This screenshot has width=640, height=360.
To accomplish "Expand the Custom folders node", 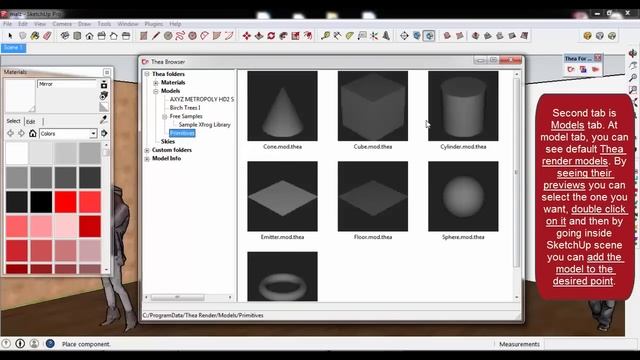I will click(147, 150).
